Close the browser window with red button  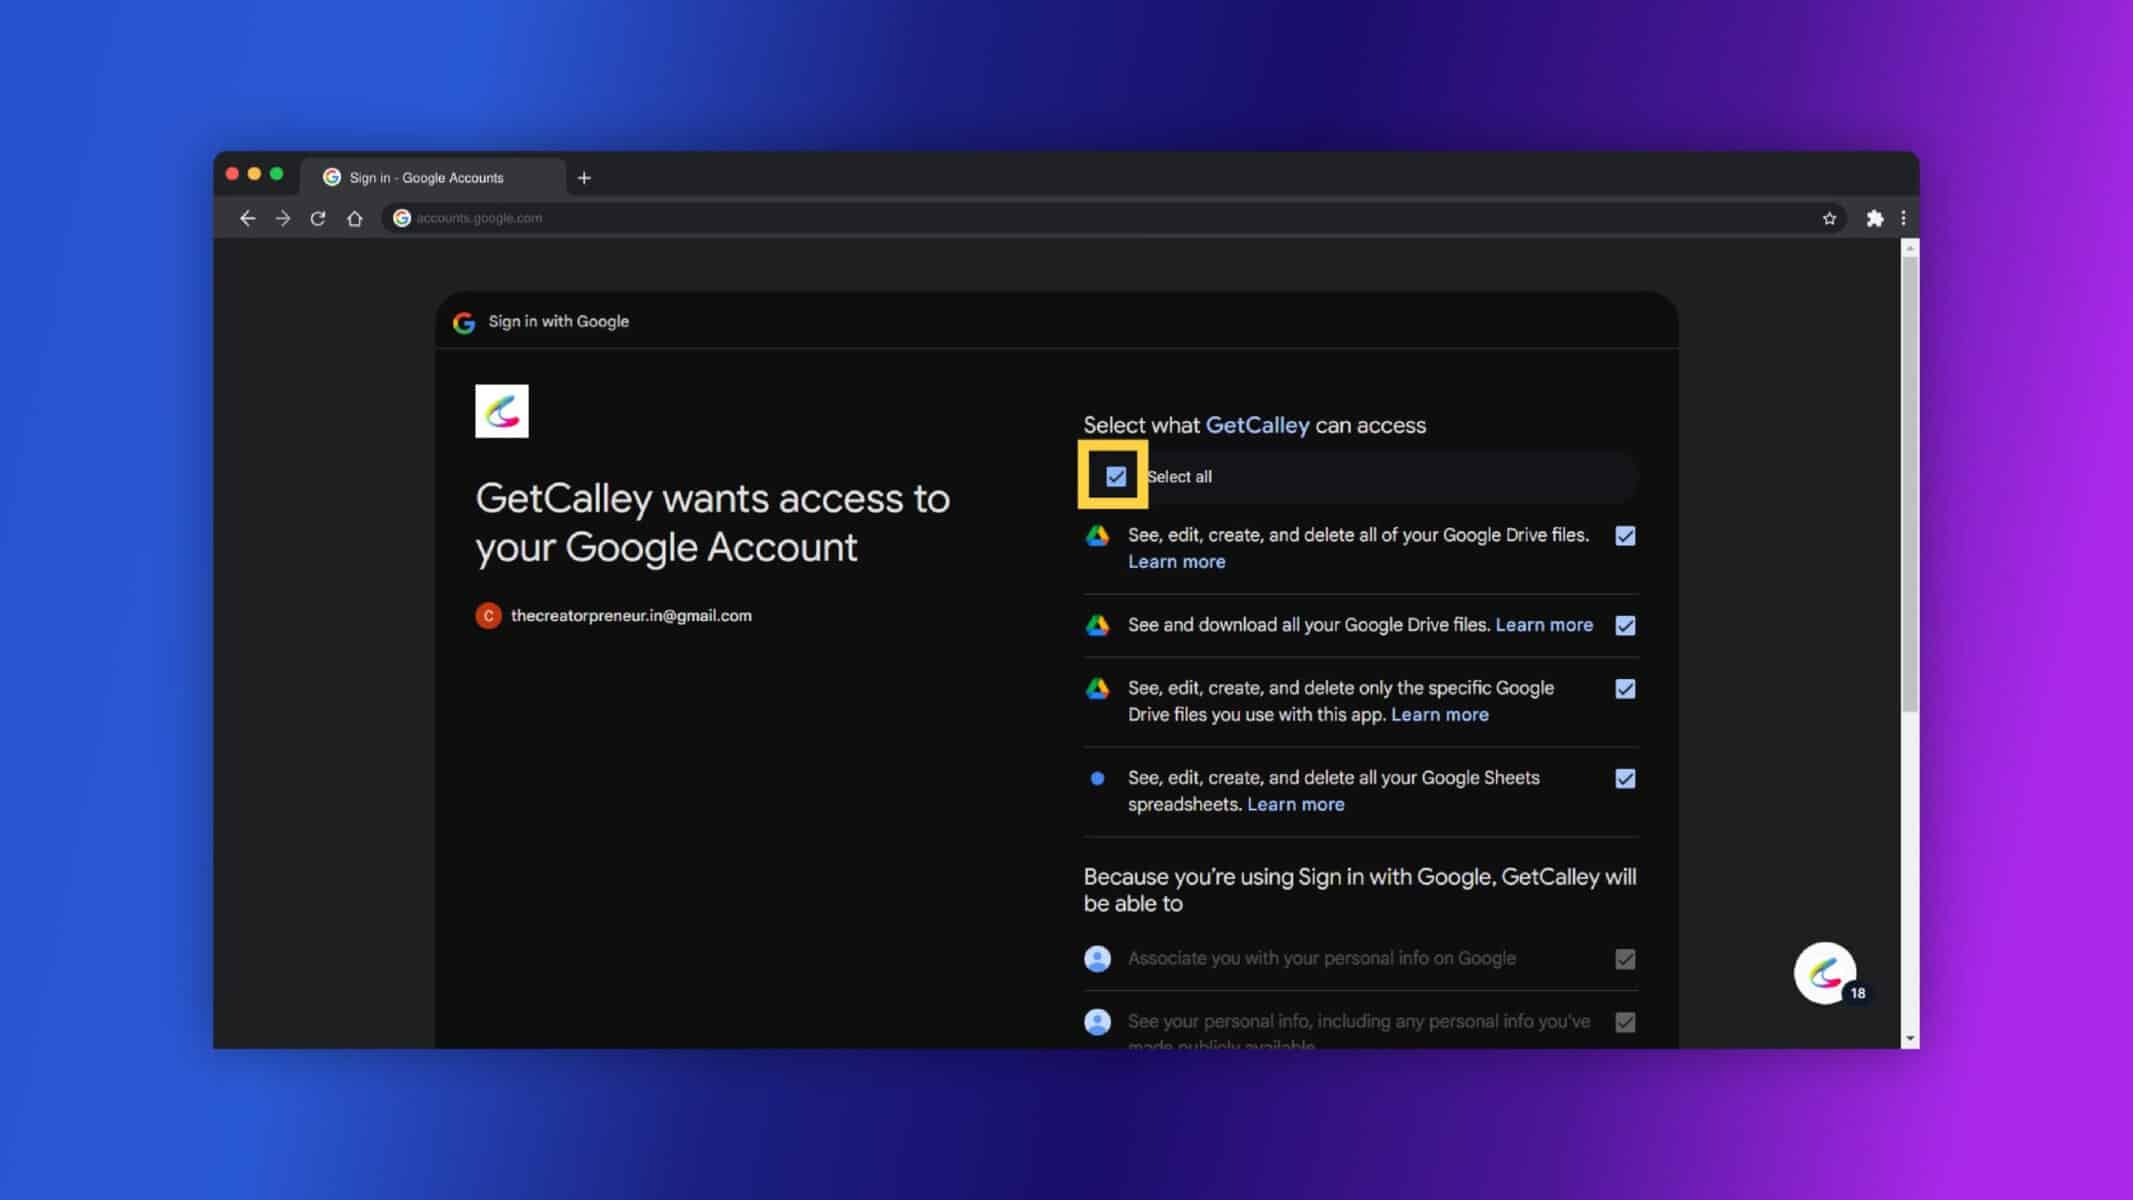point(232,174)
